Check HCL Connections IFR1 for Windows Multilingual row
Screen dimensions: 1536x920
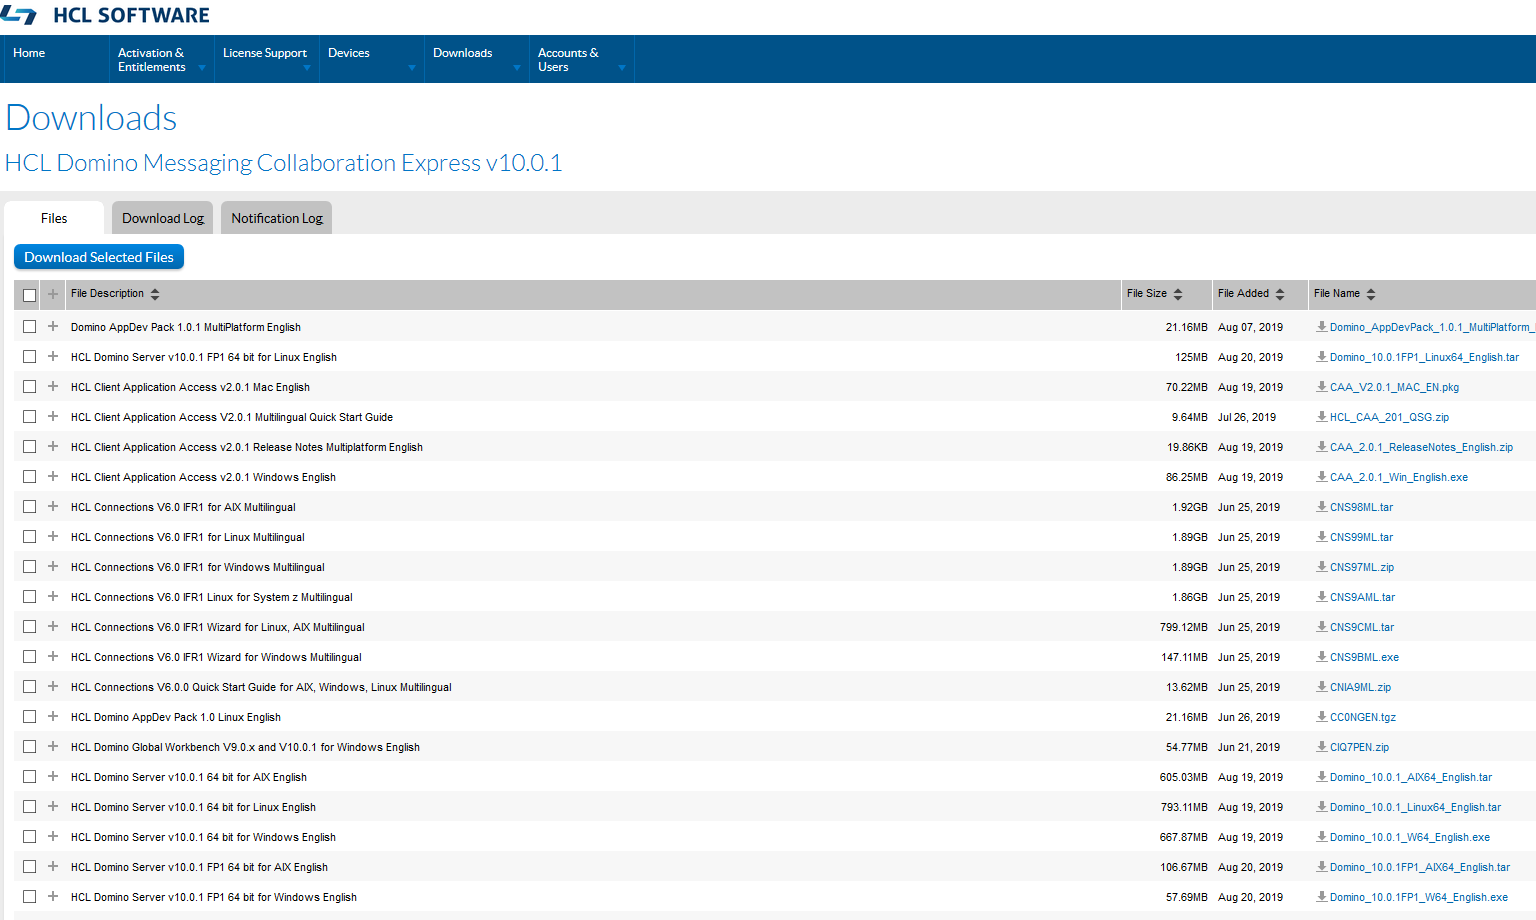pyautogui.click(x=29, y=567)
